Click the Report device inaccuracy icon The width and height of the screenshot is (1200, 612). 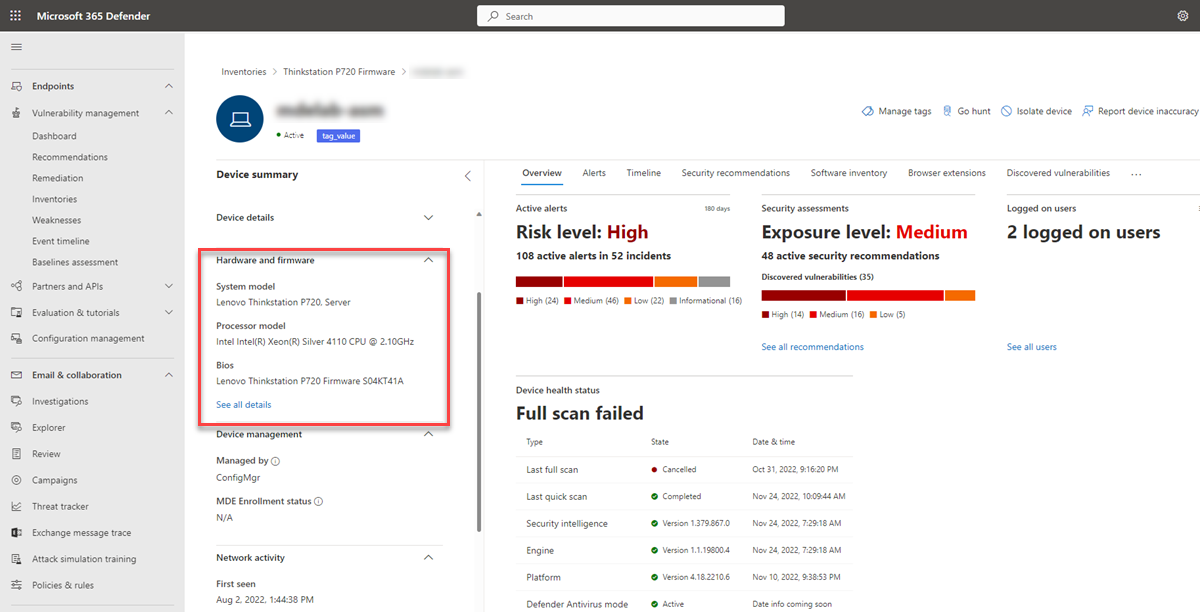tap(1087, 111)
